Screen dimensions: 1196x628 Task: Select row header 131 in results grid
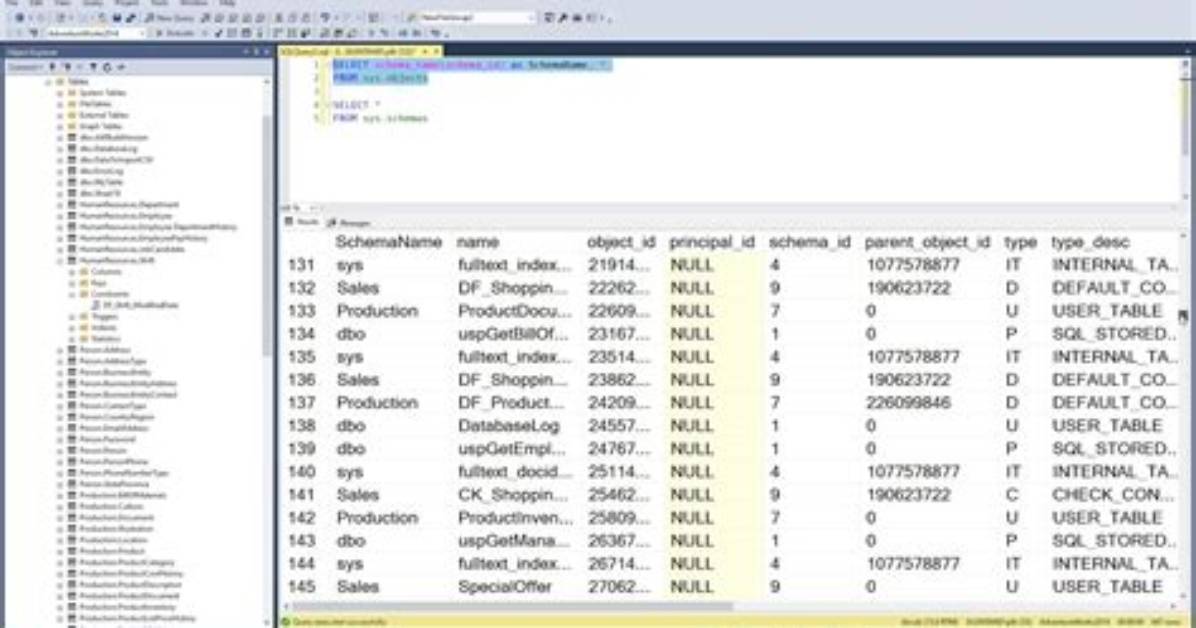click(302, 266)
